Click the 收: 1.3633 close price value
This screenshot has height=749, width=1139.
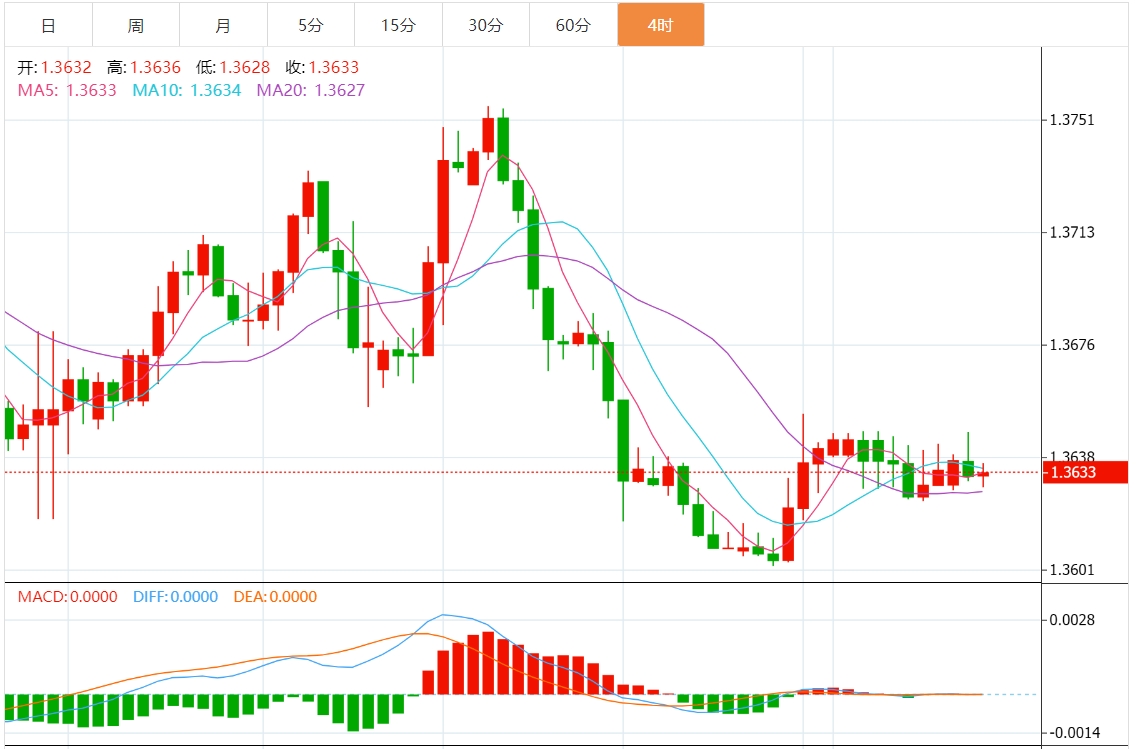[322, 68]
